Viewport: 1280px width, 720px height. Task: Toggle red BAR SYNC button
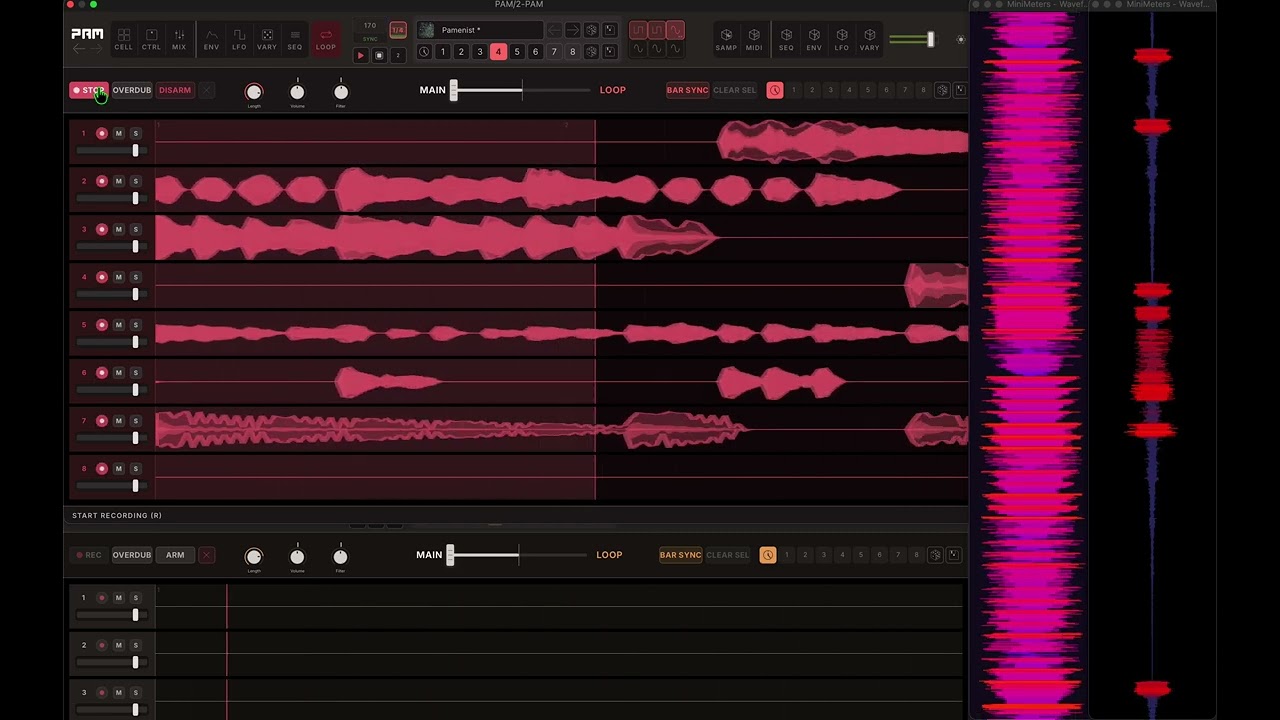(688, 90)
